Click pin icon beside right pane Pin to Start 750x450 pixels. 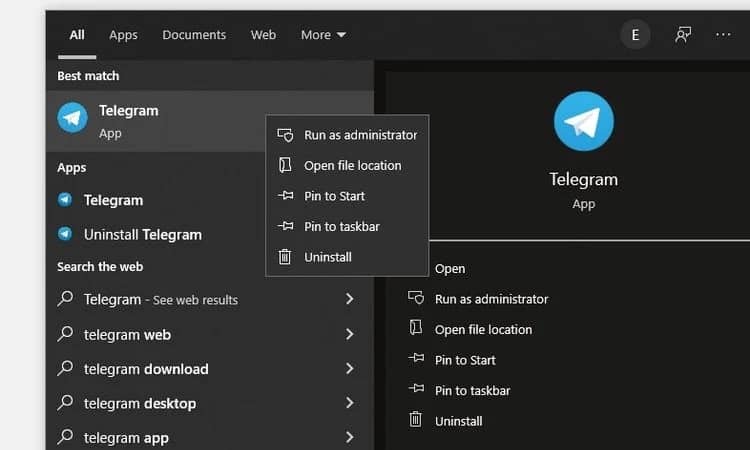point(416,357)
